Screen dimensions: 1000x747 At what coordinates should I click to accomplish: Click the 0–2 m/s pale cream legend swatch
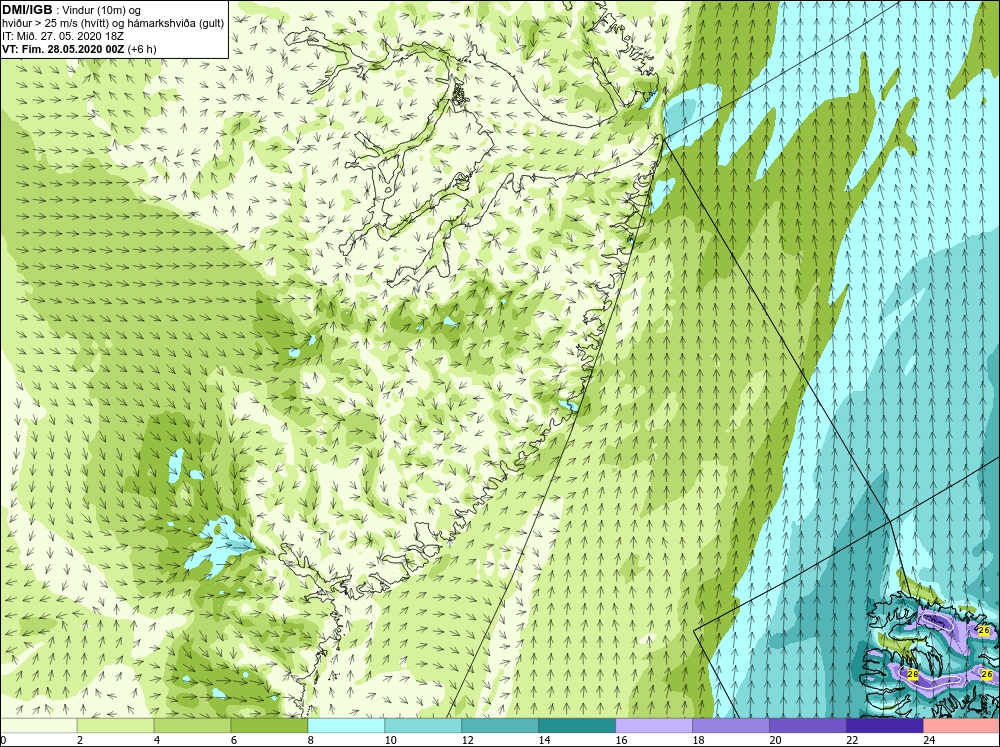(38, 725)
